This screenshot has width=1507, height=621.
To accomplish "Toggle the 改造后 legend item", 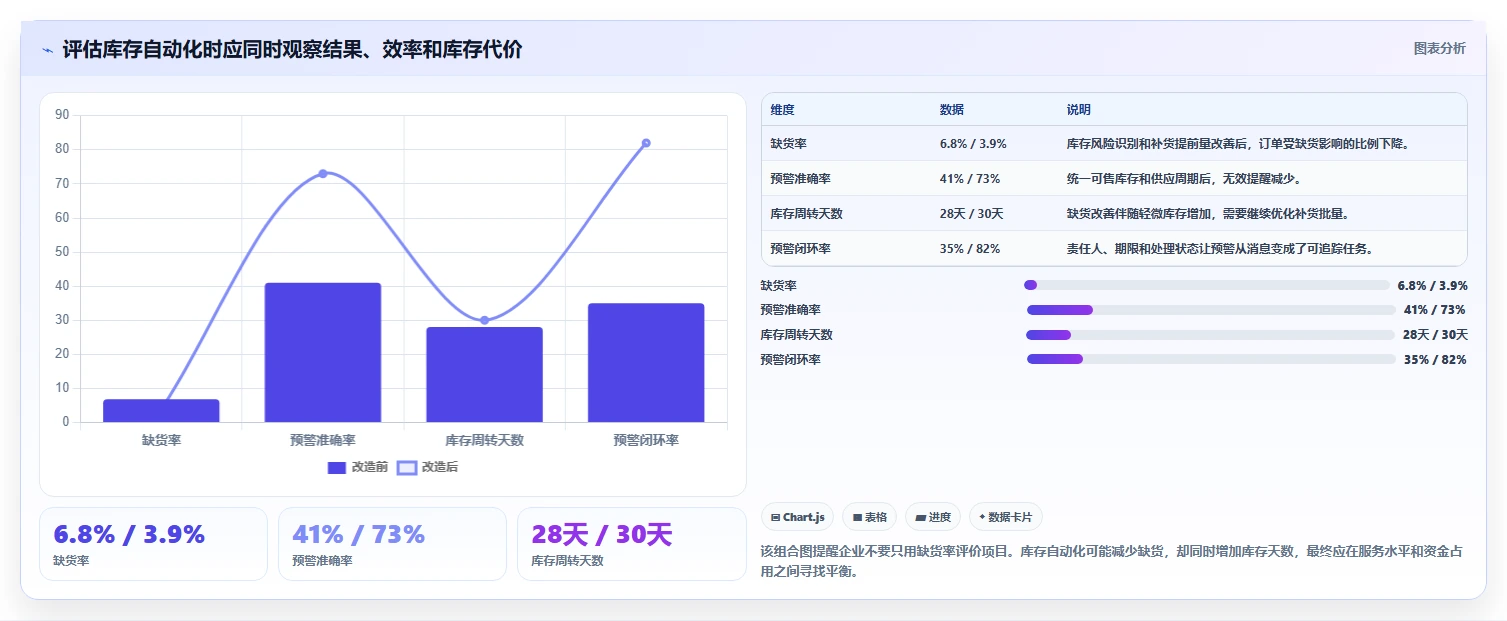I will tap(427, 467).
